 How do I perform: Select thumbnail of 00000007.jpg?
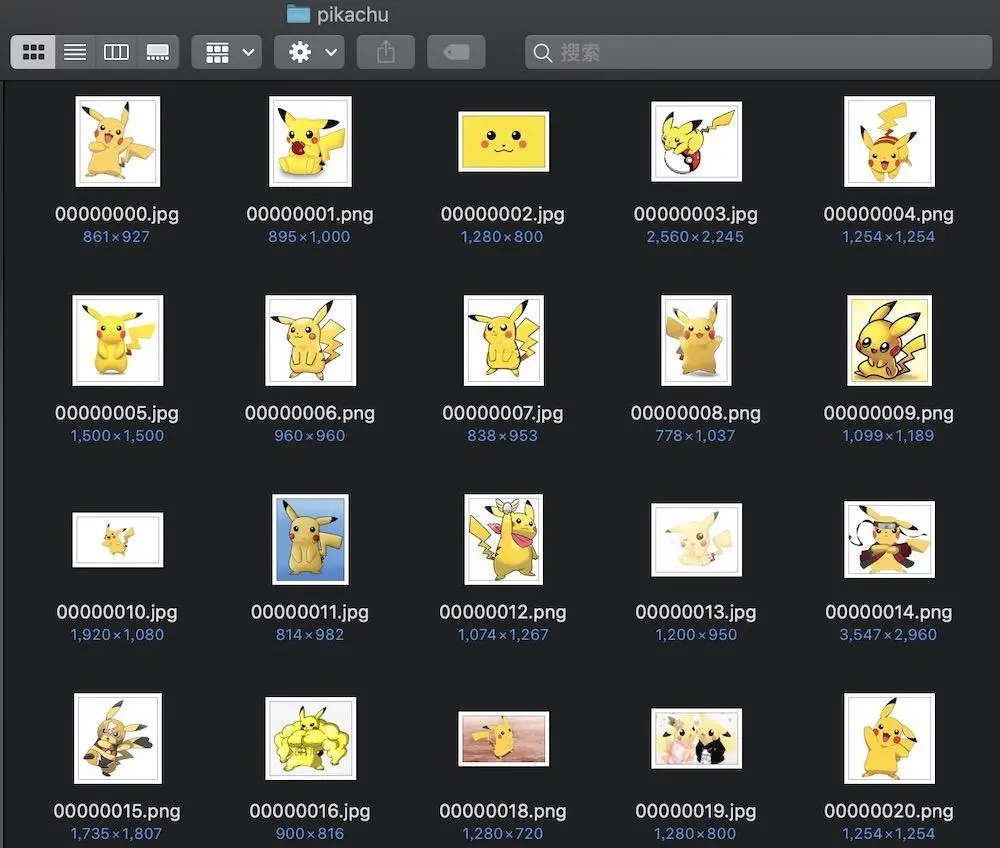503,340
